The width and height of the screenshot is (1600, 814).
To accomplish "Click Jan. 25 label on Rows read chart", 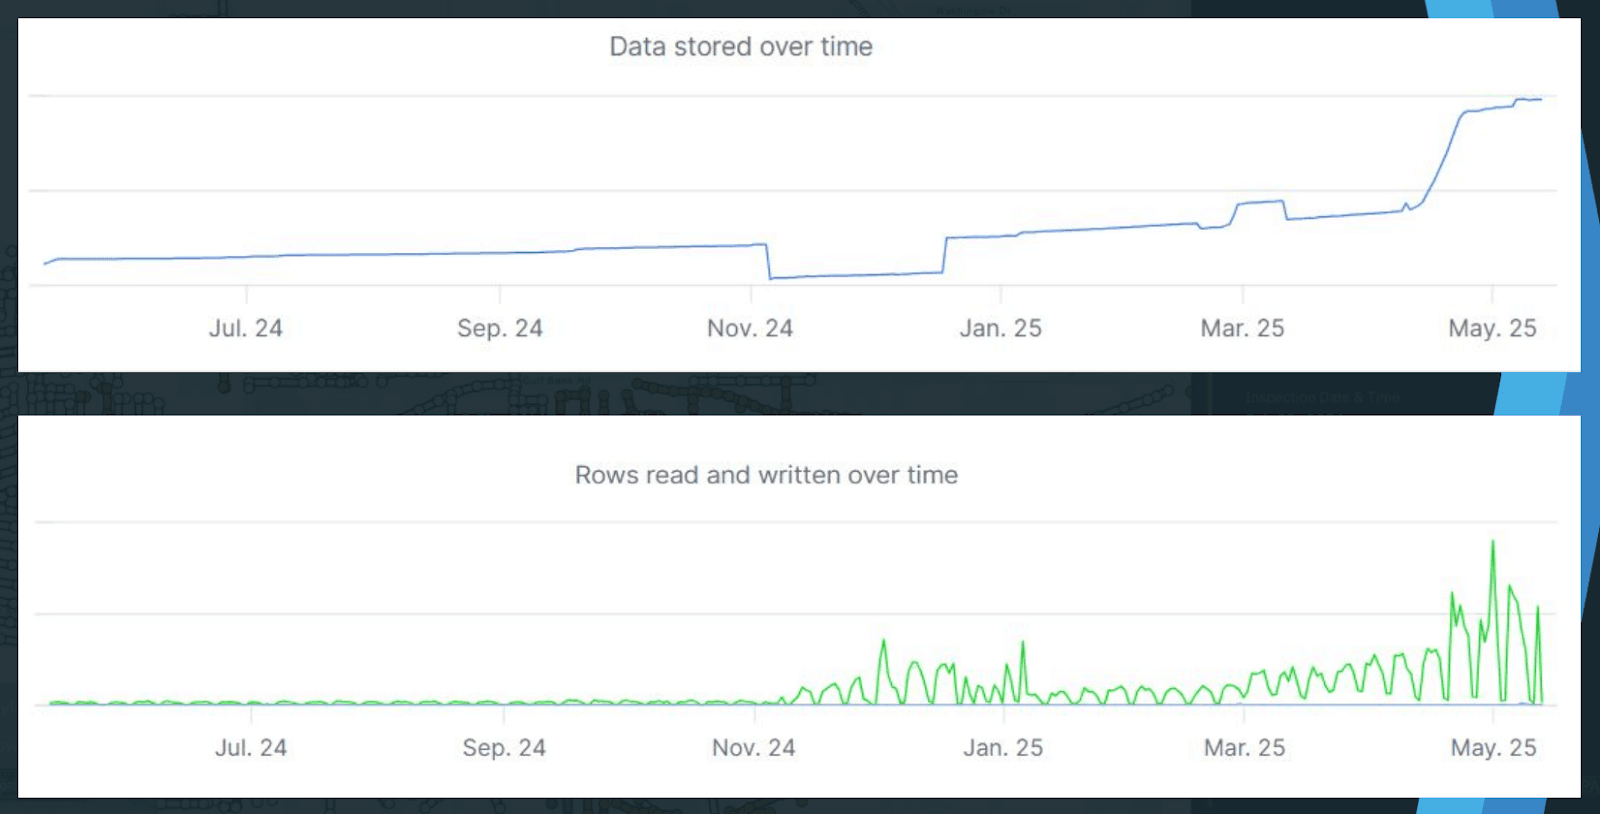I will pos(1003,747).
